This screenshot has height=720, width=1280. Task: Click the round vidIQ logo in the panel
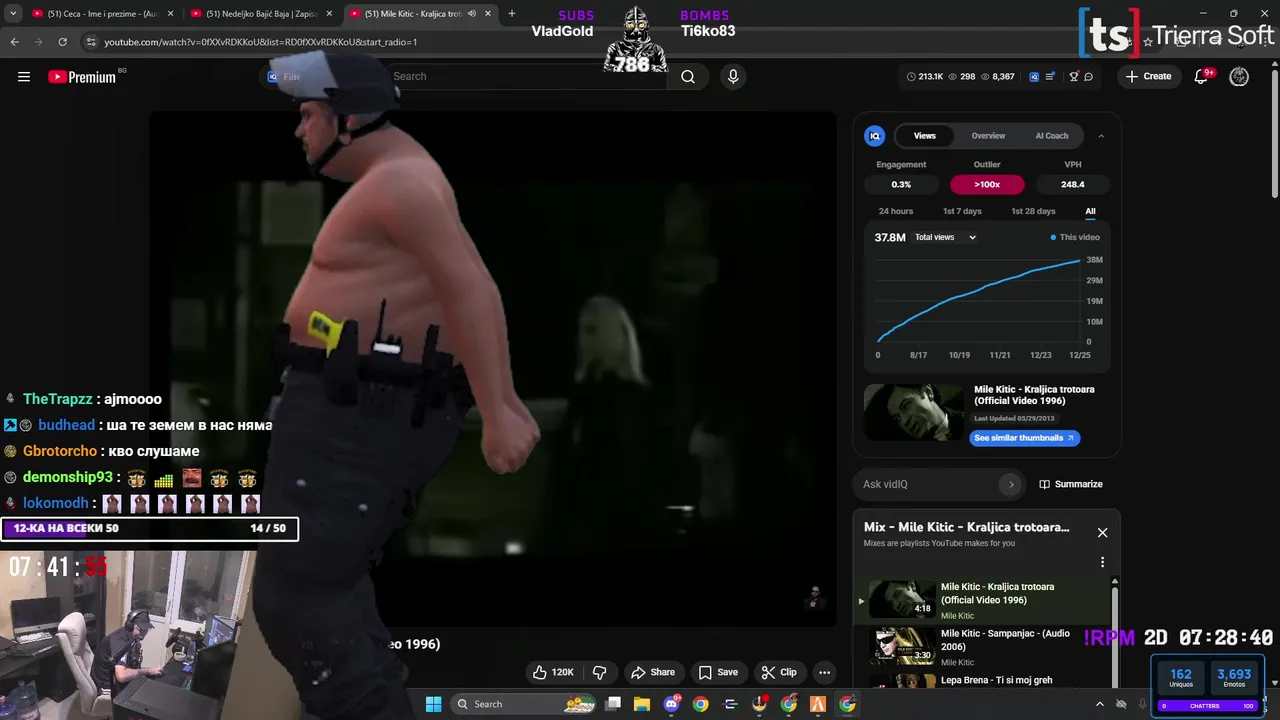(875, 136)
